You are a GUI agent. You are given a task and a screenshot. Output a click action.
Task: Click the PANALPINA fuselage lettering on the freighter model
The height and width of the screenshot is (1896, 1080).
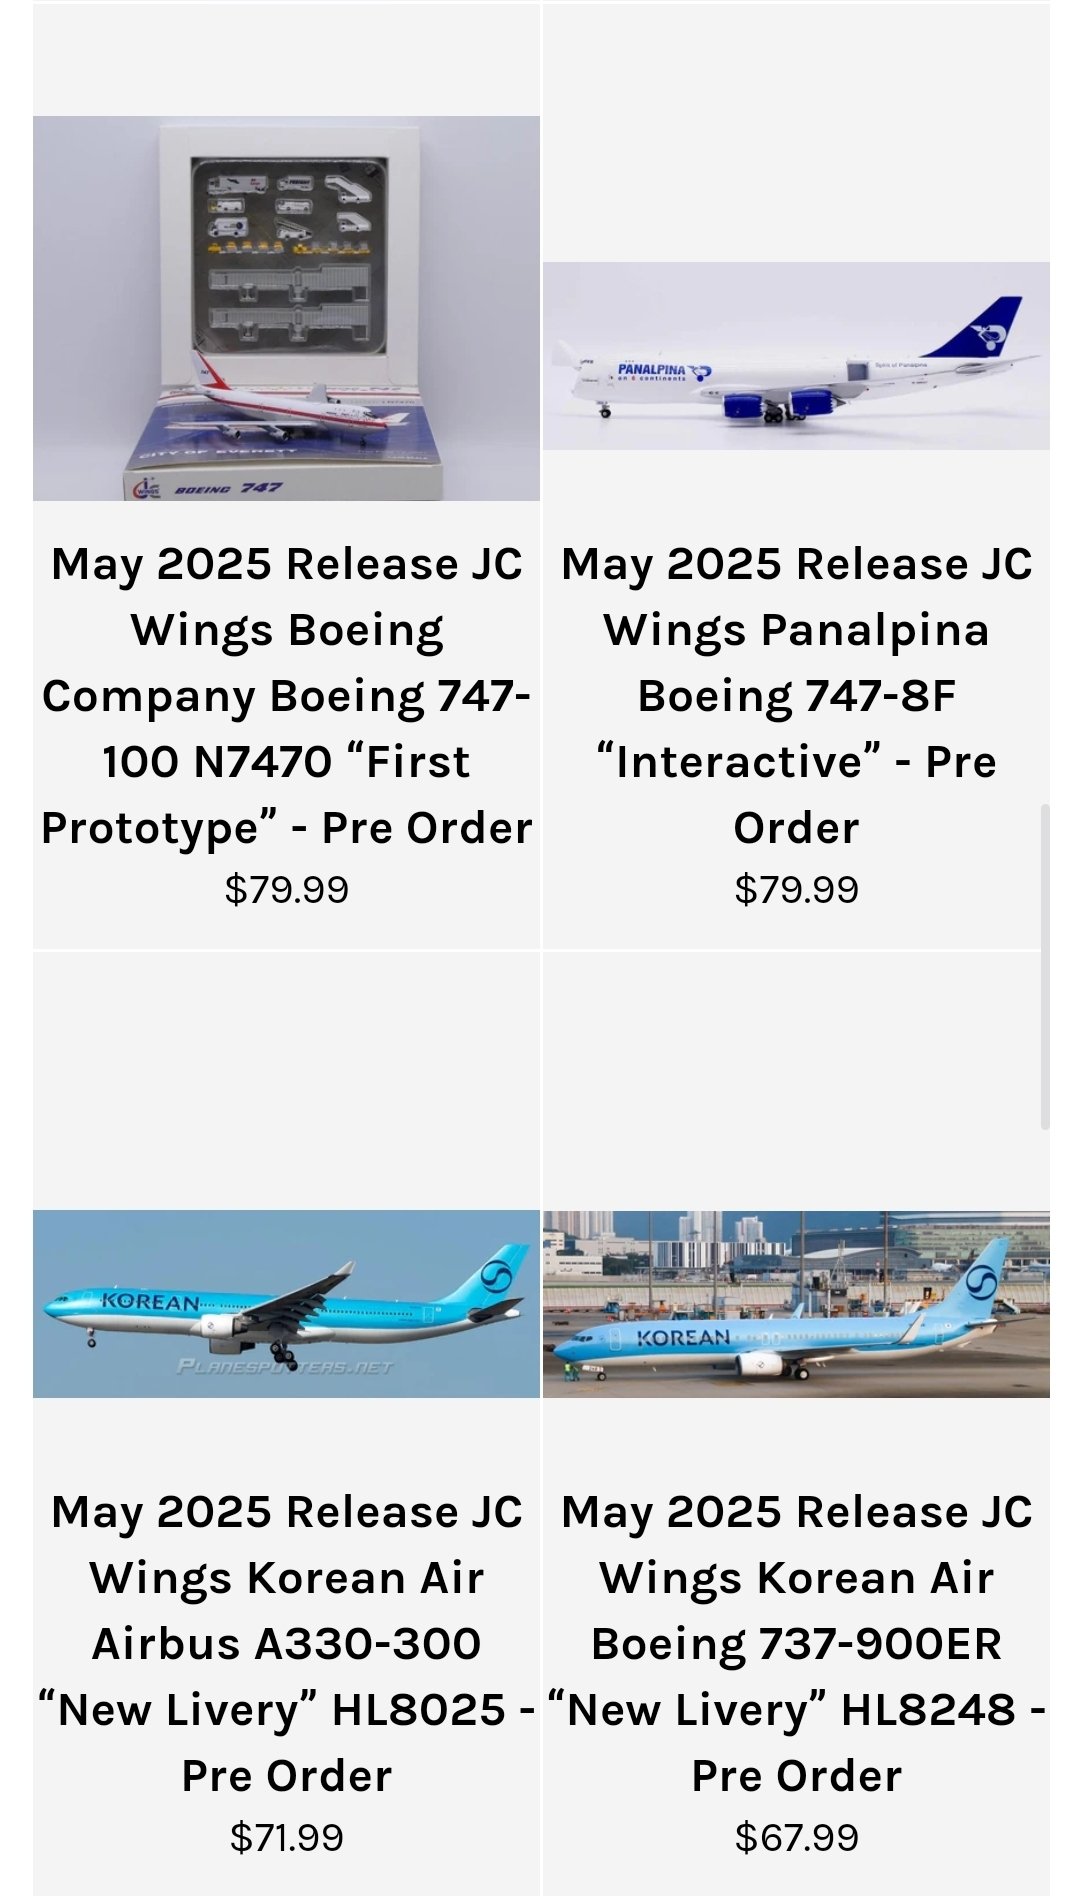tap(651, 369)
